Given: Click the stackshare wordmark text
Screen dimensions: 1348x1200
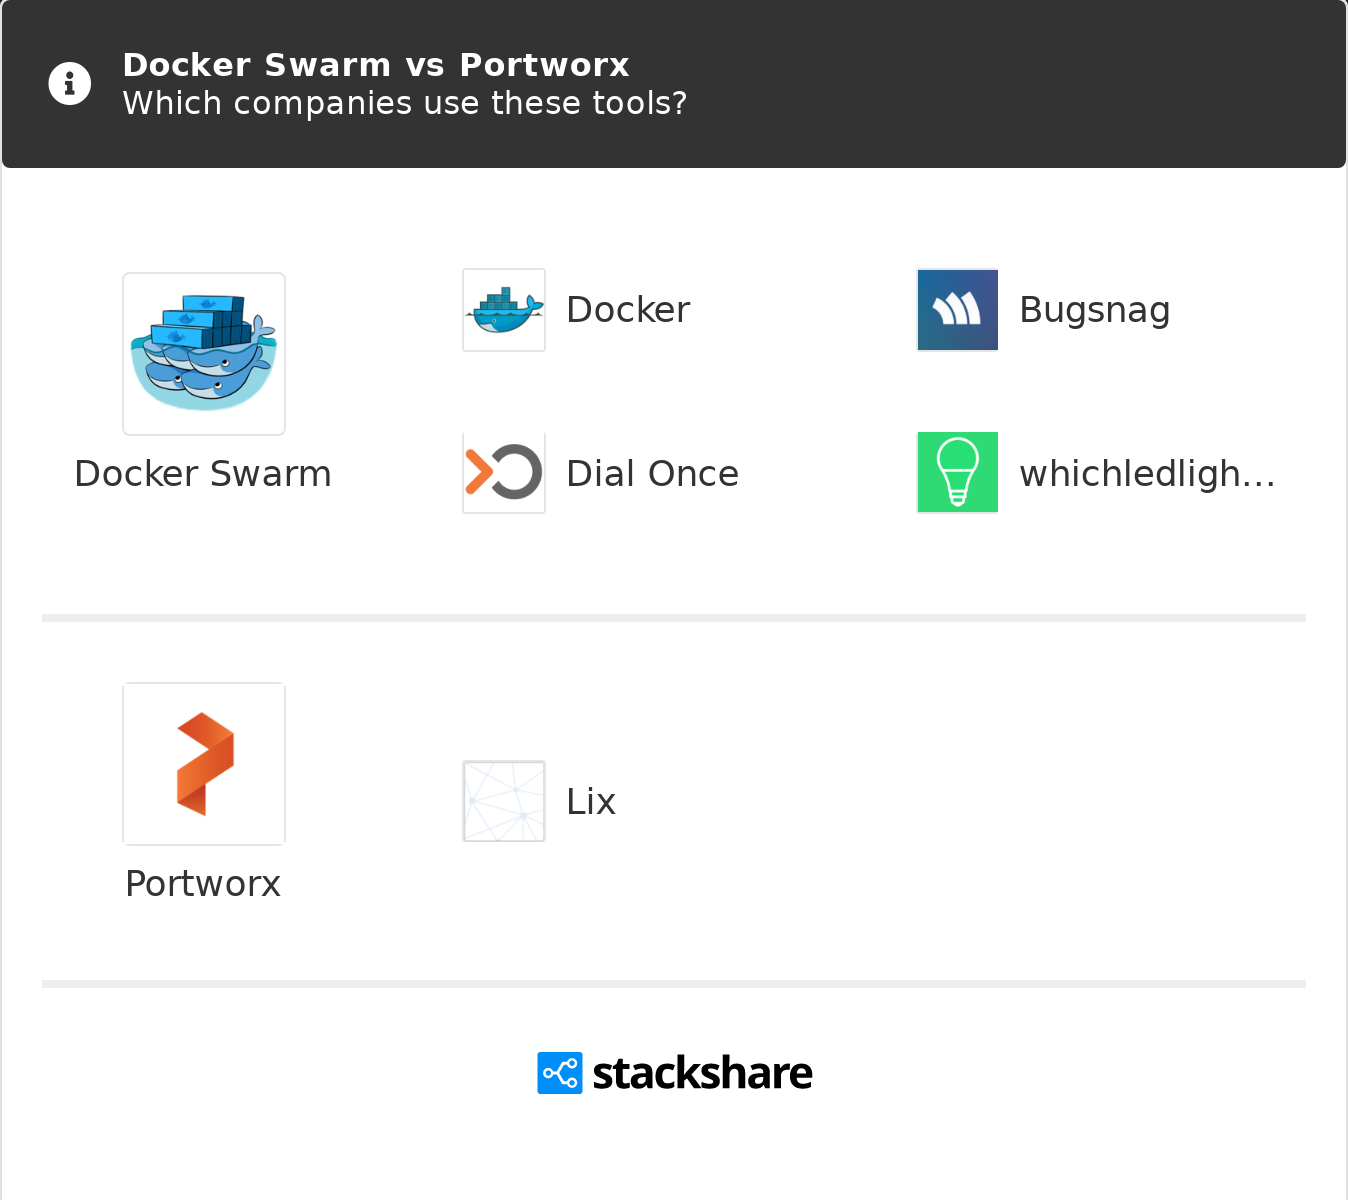Looking at the screenshot, I should [702, 1074].
